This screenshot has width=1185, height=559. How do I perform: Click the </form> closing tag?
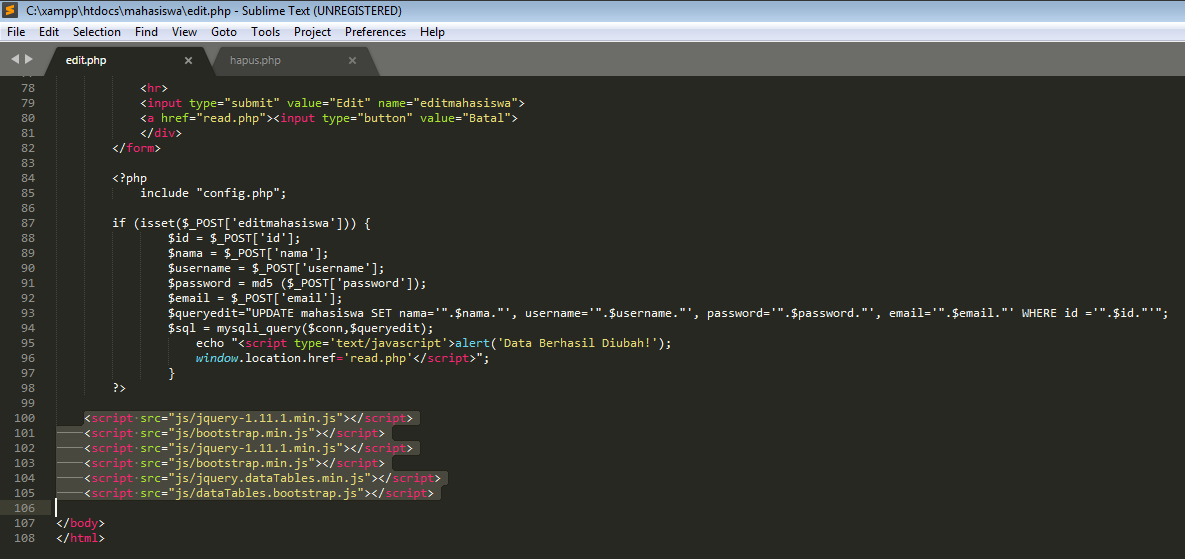(x=136, y=148)
